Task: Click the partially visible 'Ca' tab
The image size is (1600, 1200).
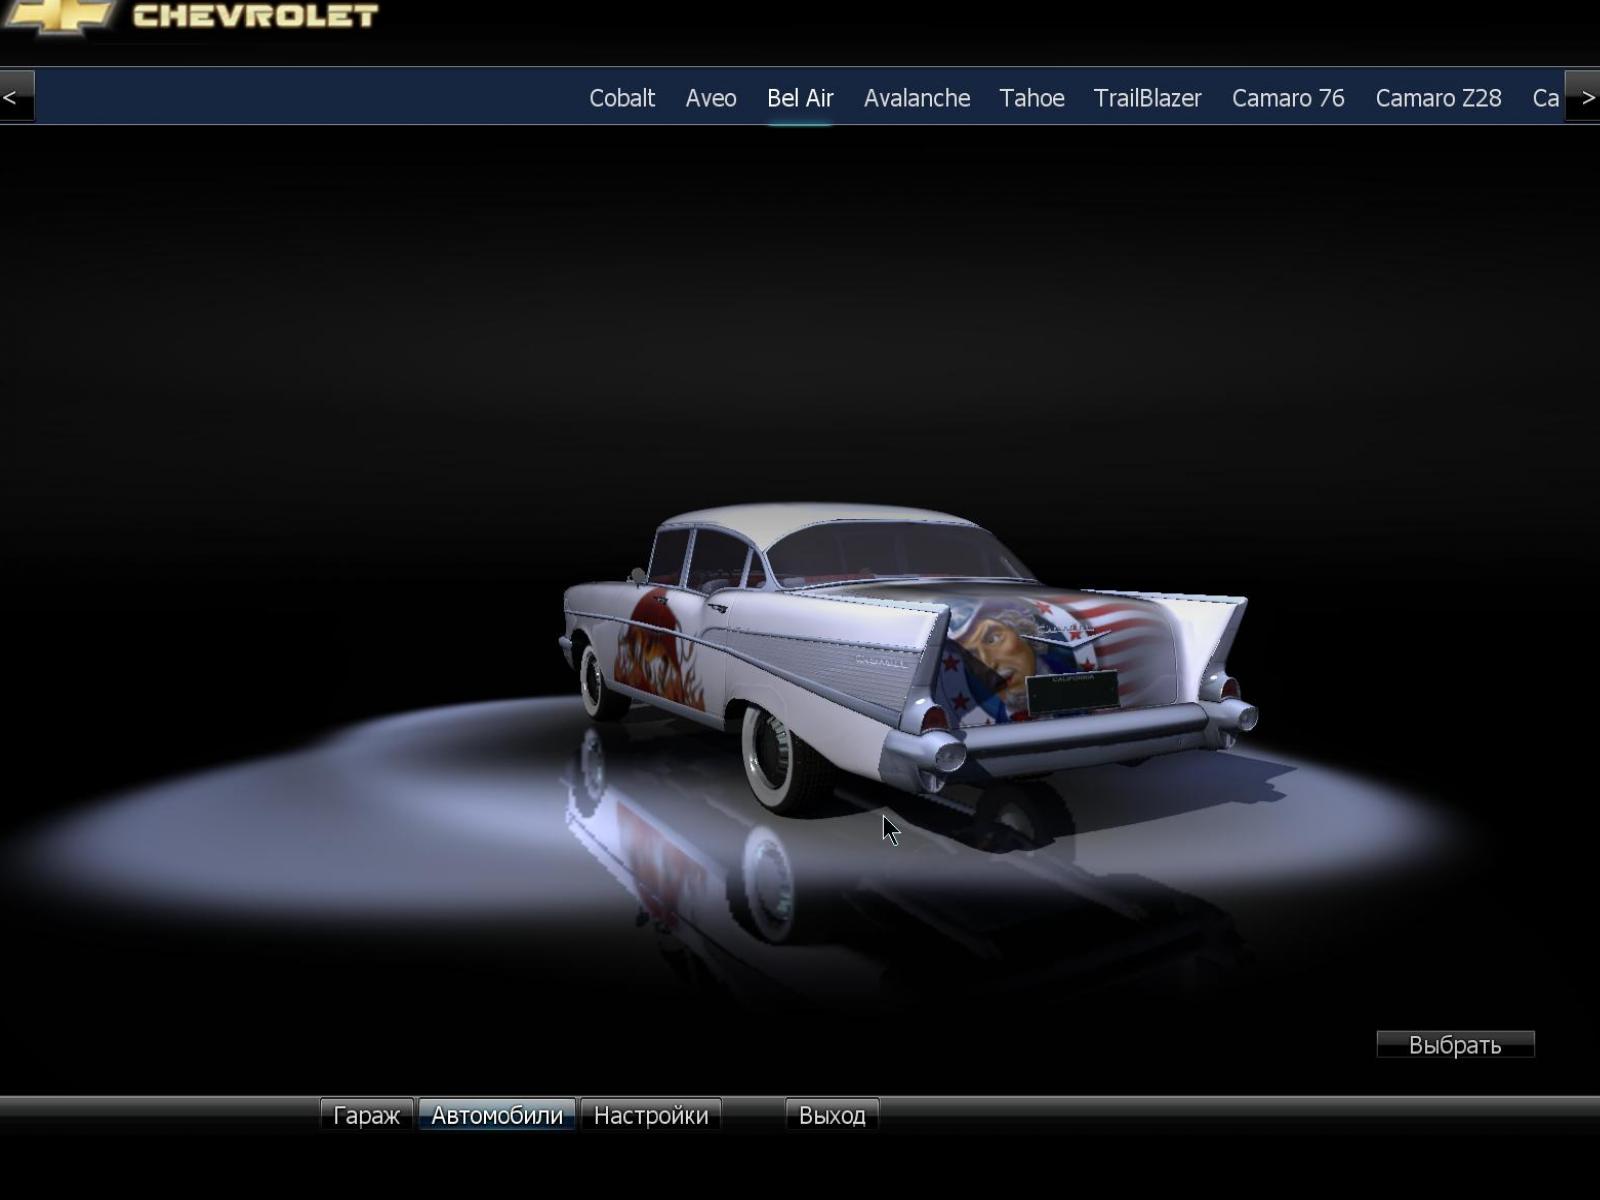Action: click(x=1545, y=98)
